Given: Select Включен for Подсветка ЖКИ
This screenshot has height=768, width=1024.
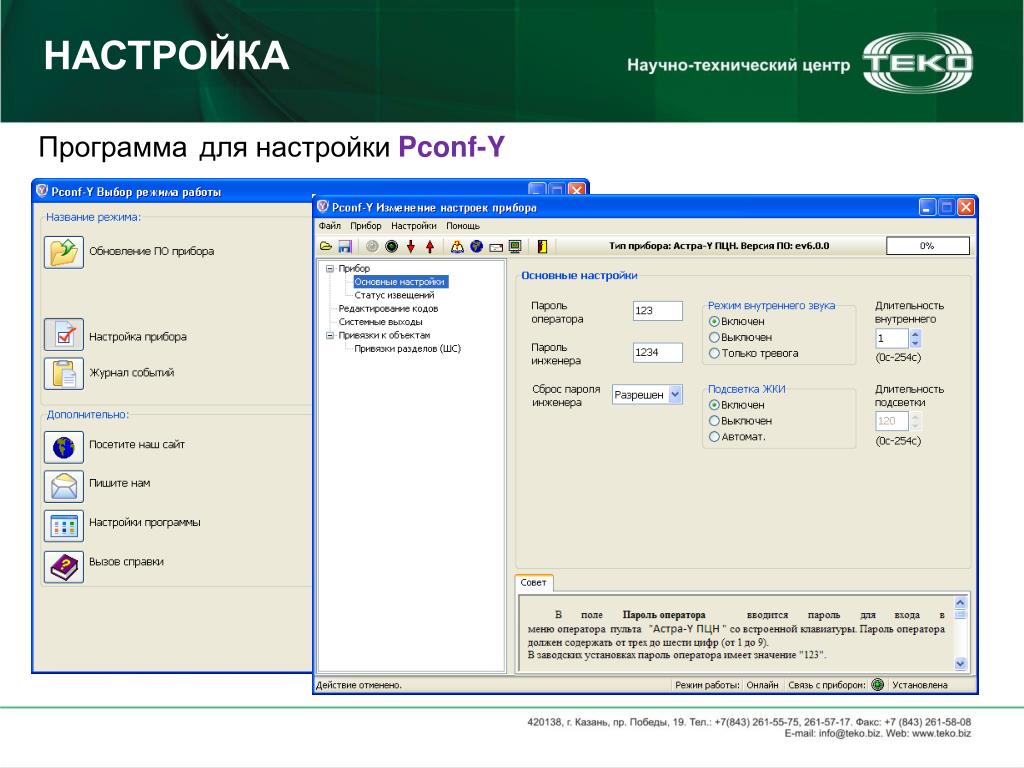Looking at the screenshot, I should point(714,405).
